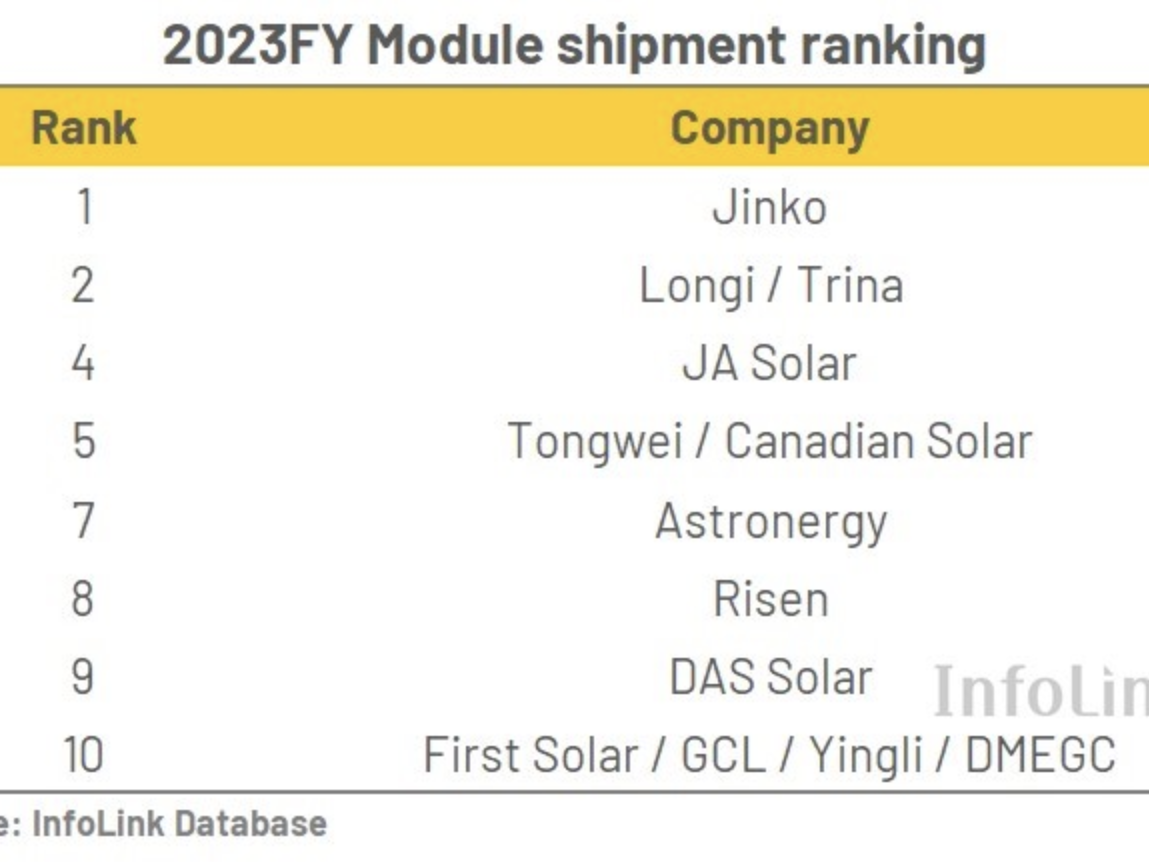Click the InfoLink watermark logo

click(1040, 692)
